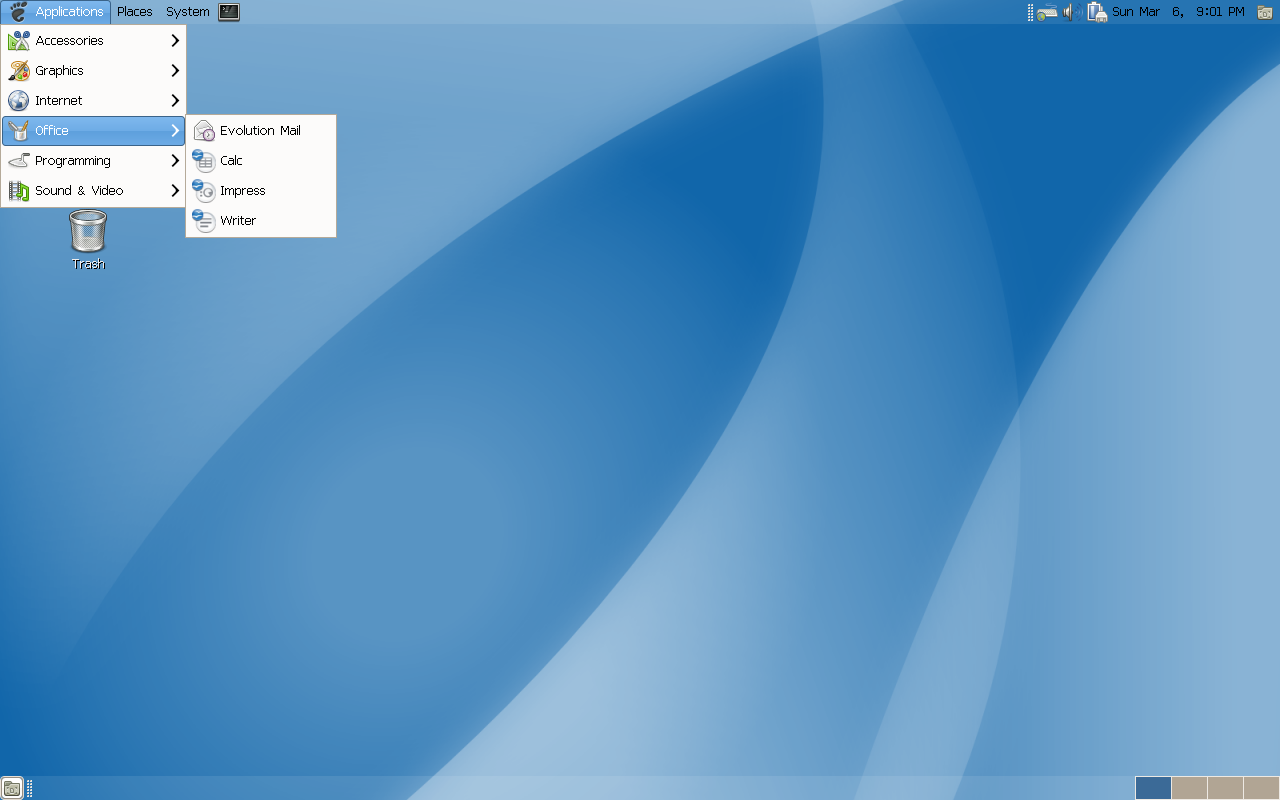The height and width of the screenshot is (800, 1280).
Task: Launch the terminal from the top panel
Action: pyautogui.click(x=229, y=12)
